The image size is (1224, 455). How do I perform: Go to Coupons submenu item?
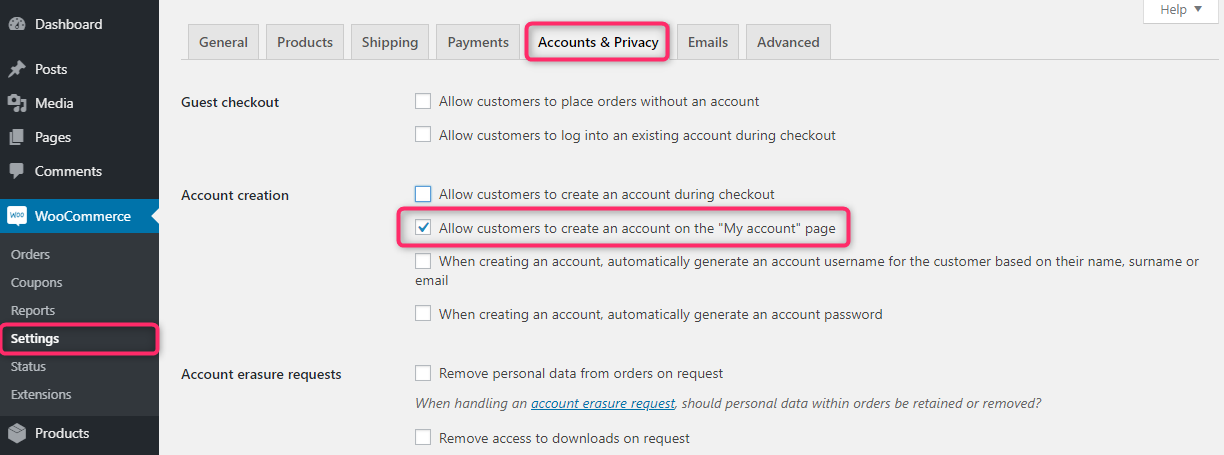point(36,282)
